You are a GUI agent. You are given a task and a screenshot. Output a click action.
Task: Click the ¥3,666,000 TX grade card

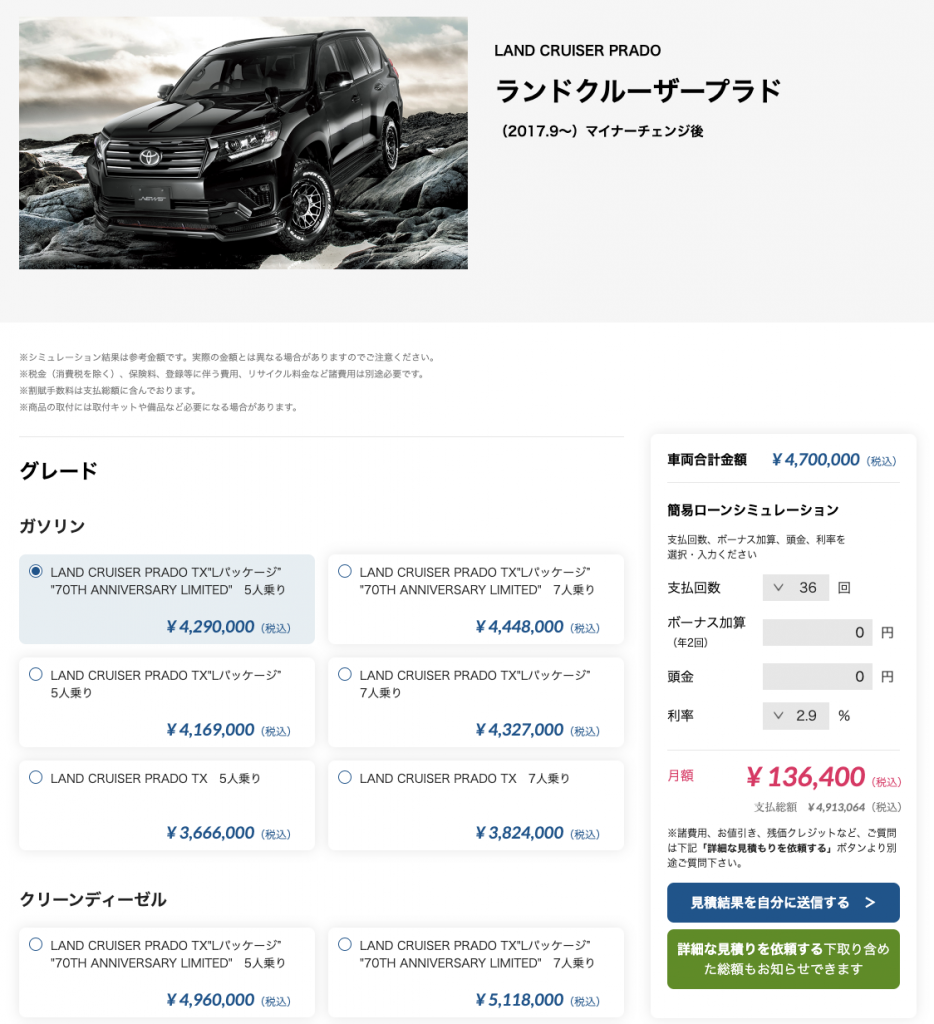(167, 805)
